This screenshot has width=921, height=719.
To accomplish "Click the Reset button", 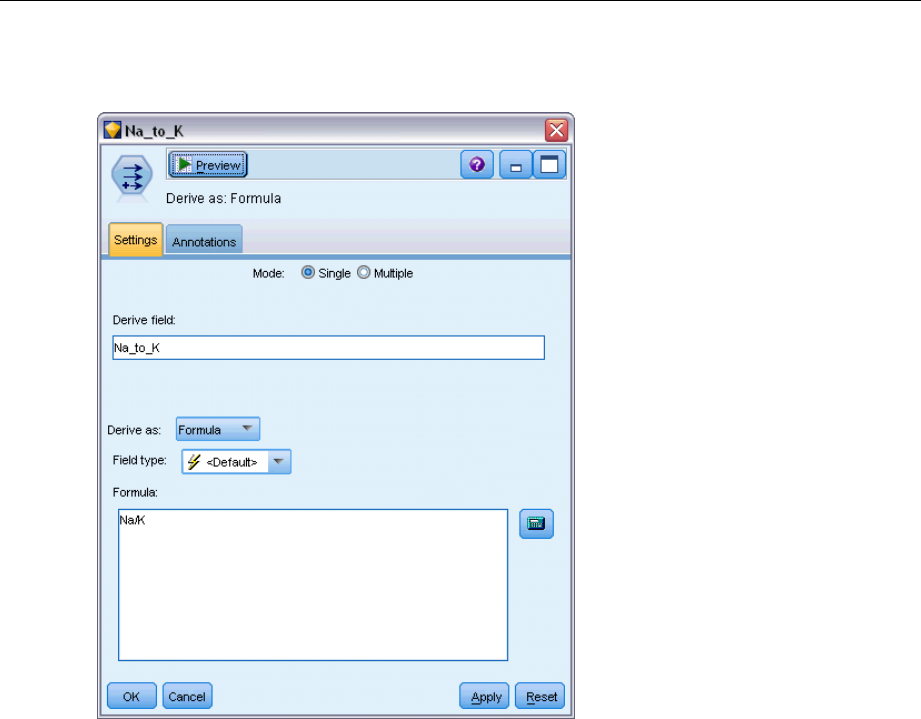I will (540, 696).
